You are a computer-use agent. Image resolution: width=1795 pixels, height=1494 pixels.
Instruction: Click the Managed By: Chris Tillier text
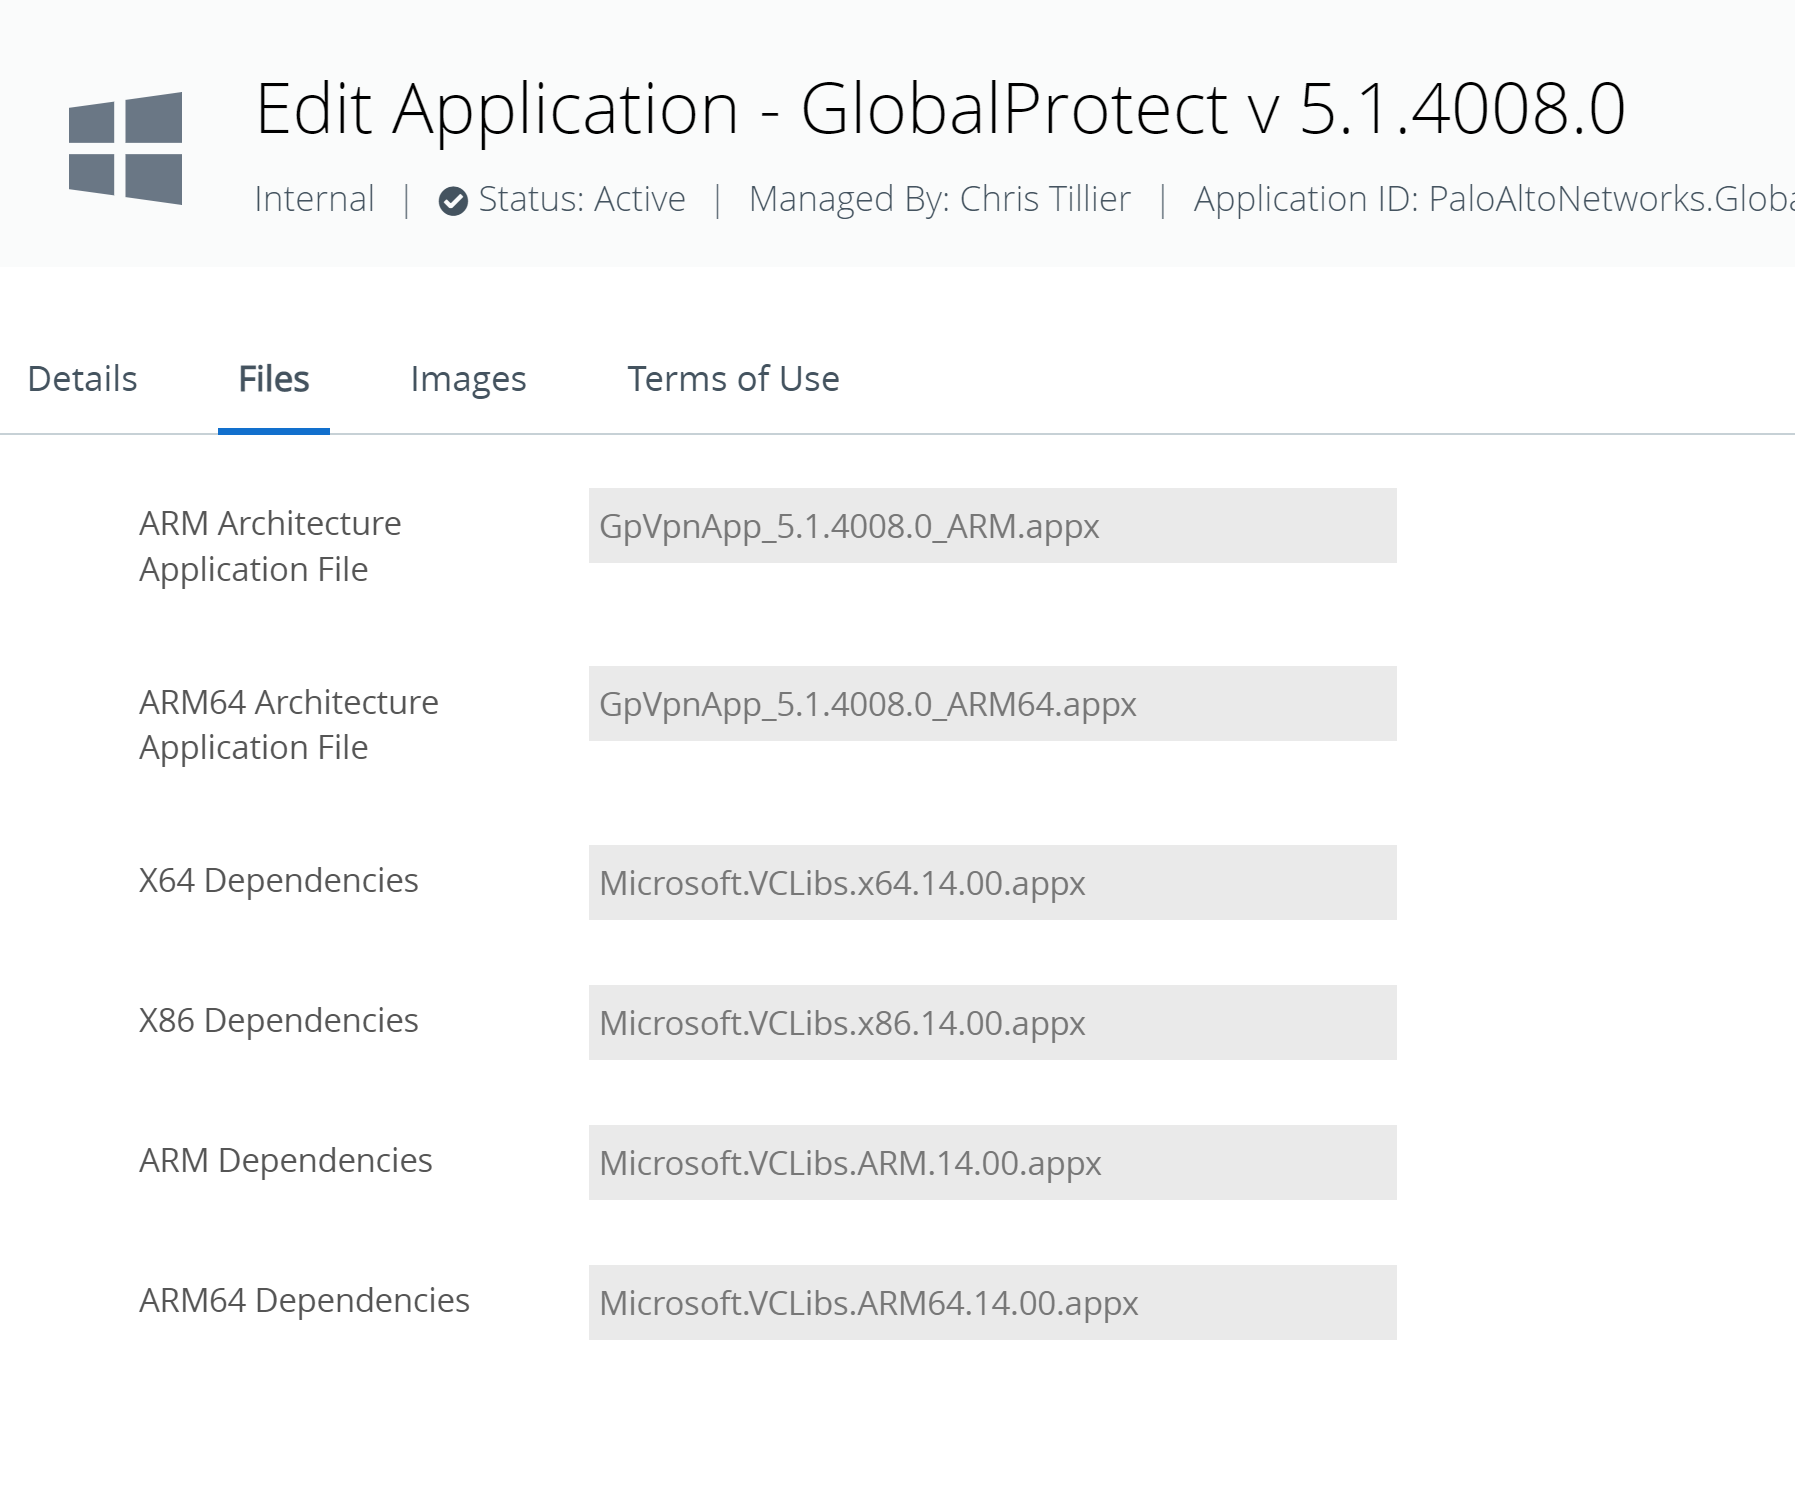click(x=939, y=199)
